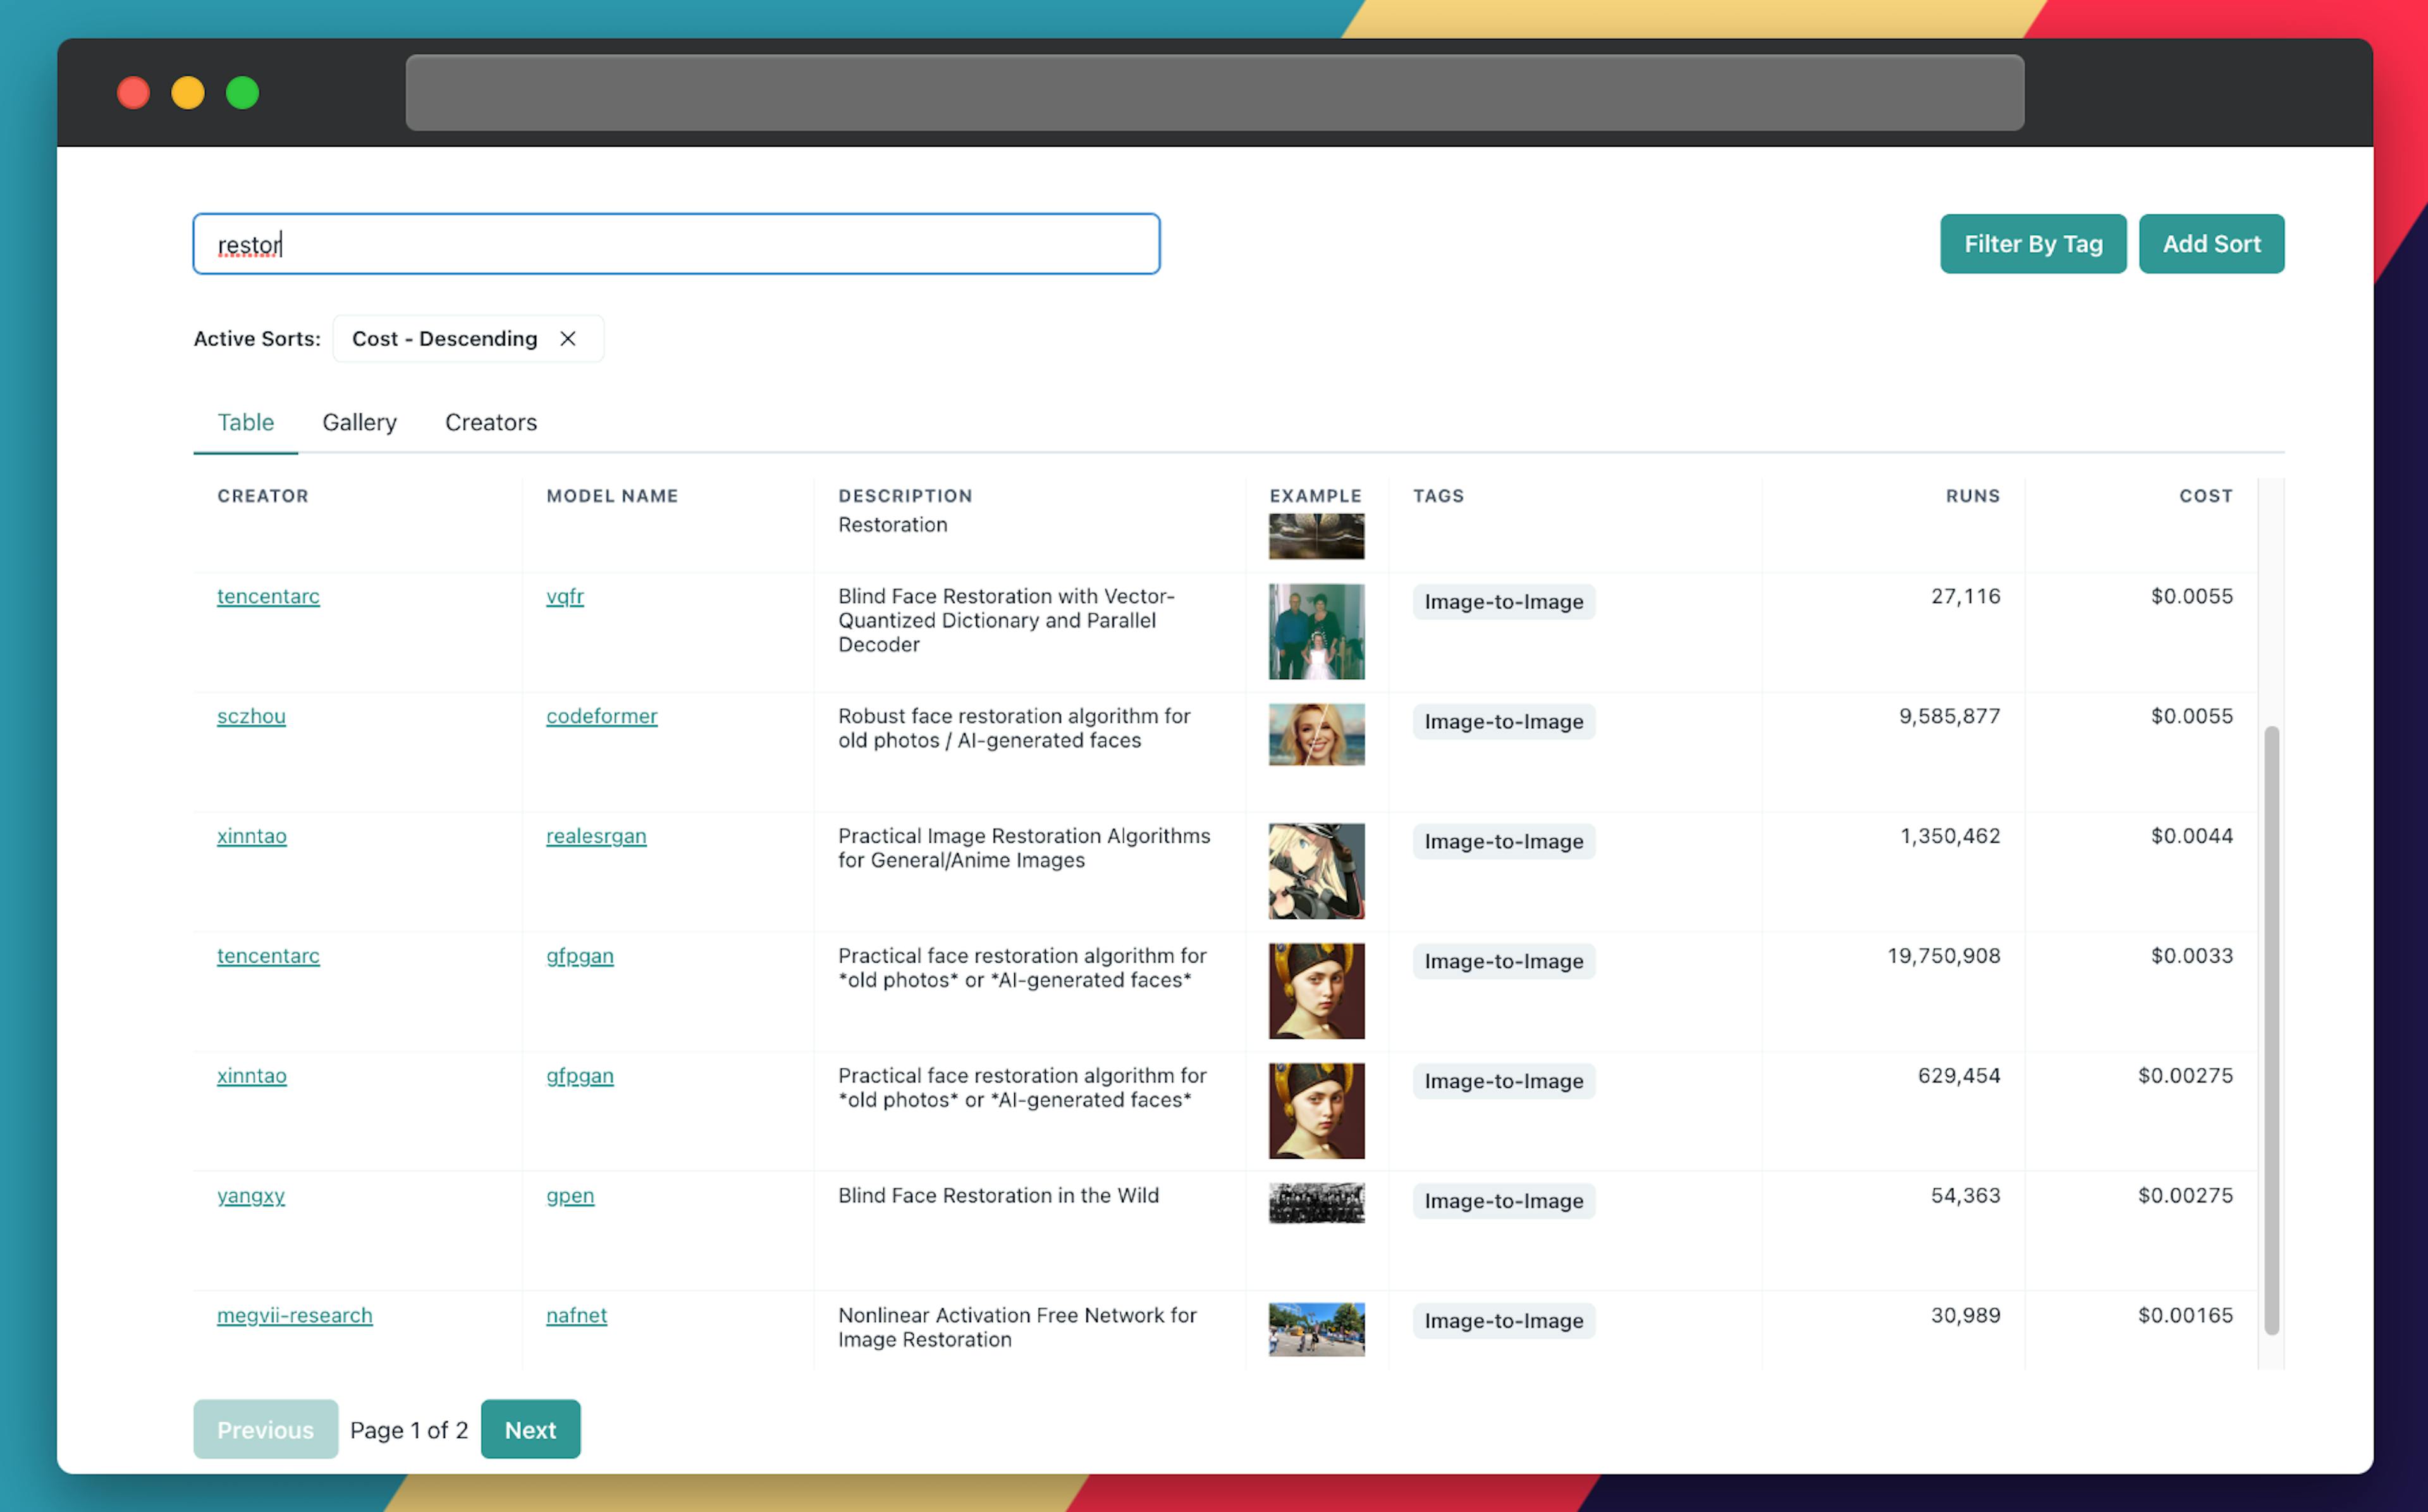The image size is (2428, 1512).
Task: Click the partially visible top row thumbnail
Action: 1316,536
